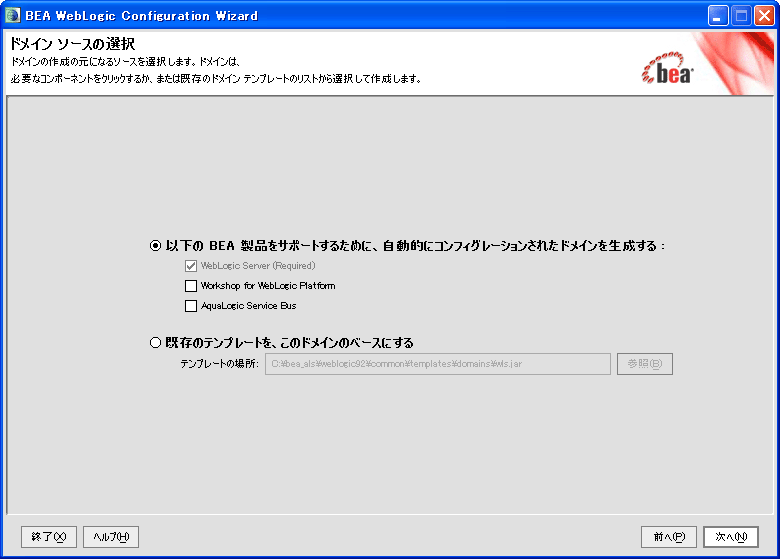
Task: Proceed with the 次へ(N) button
Action: 731,537
